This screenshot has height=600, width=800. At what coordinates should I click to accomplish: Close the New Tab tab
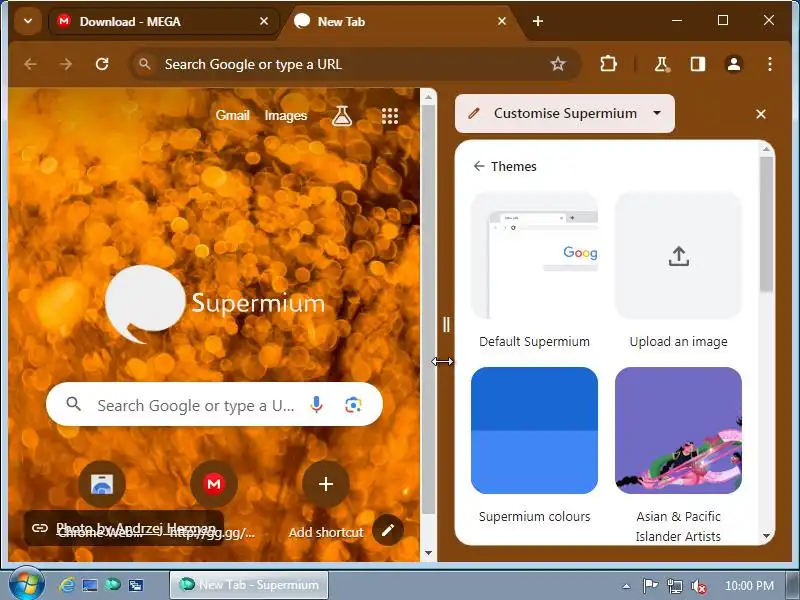click(x=502, y=21)
